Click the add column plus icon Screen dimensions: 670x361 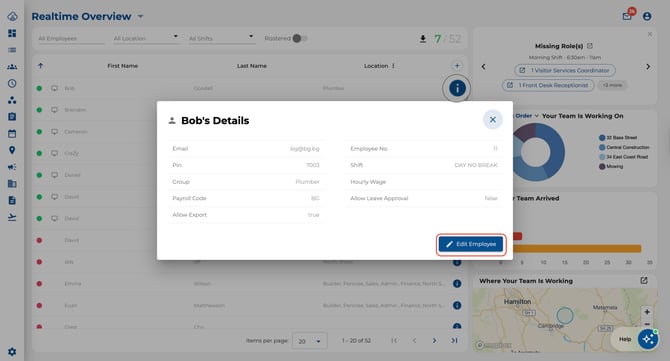tap(457, 66)
